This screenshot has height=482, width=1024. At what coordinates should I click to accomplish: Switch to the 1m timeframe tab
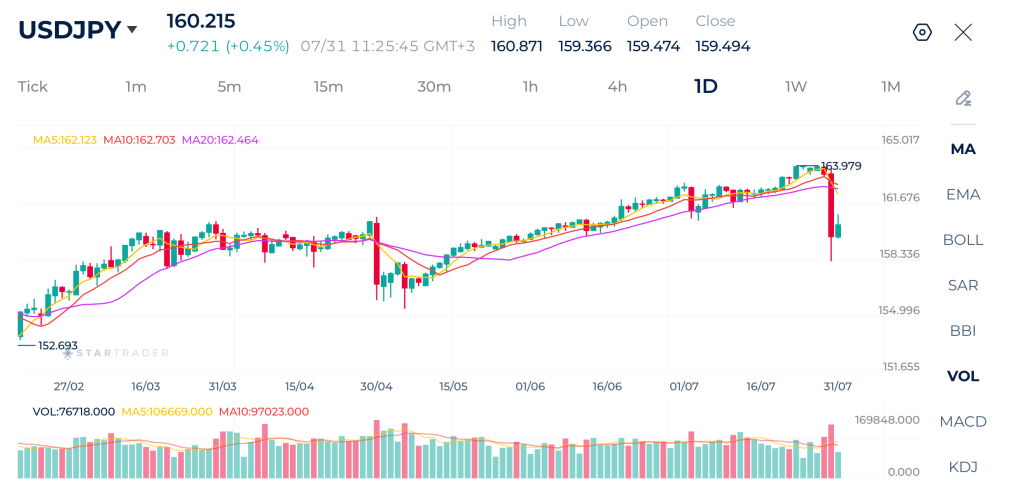136,86
